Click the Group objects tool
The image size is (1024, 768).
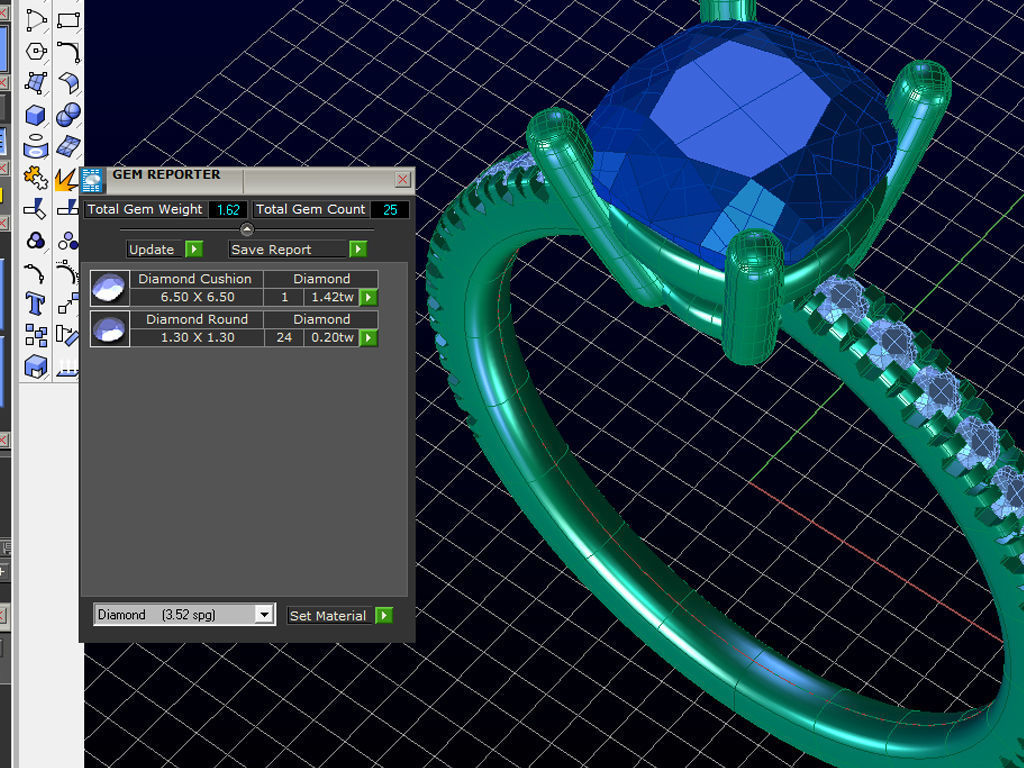(x=35, y=241)
